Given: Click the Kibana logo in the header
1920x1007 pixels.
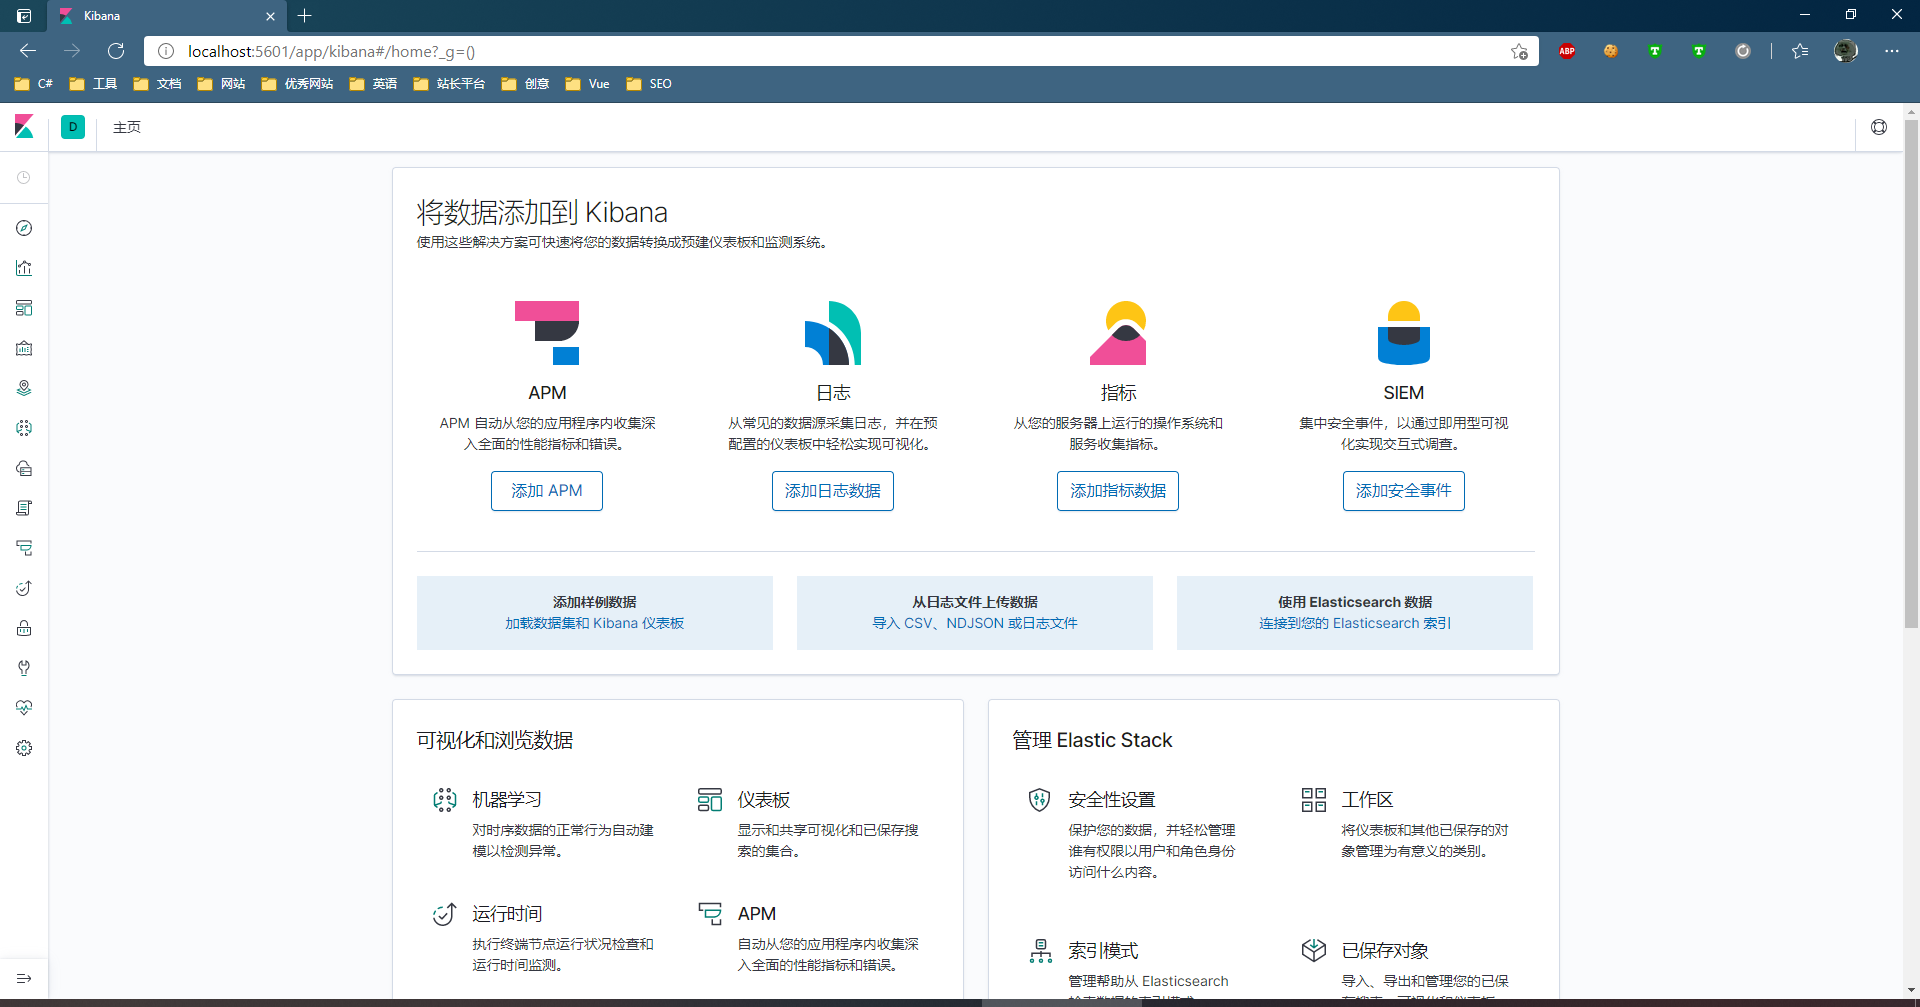Looking at the screenshot, I should click(24, 127).
